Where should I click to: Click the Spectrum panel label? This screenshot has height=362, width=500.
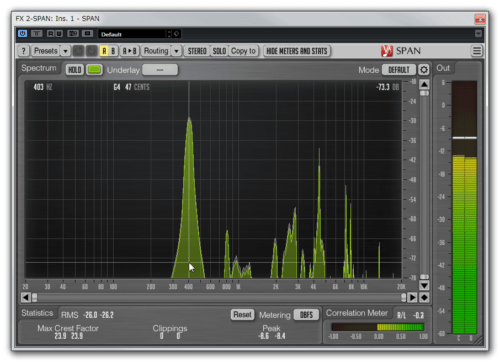click(39, 68)
